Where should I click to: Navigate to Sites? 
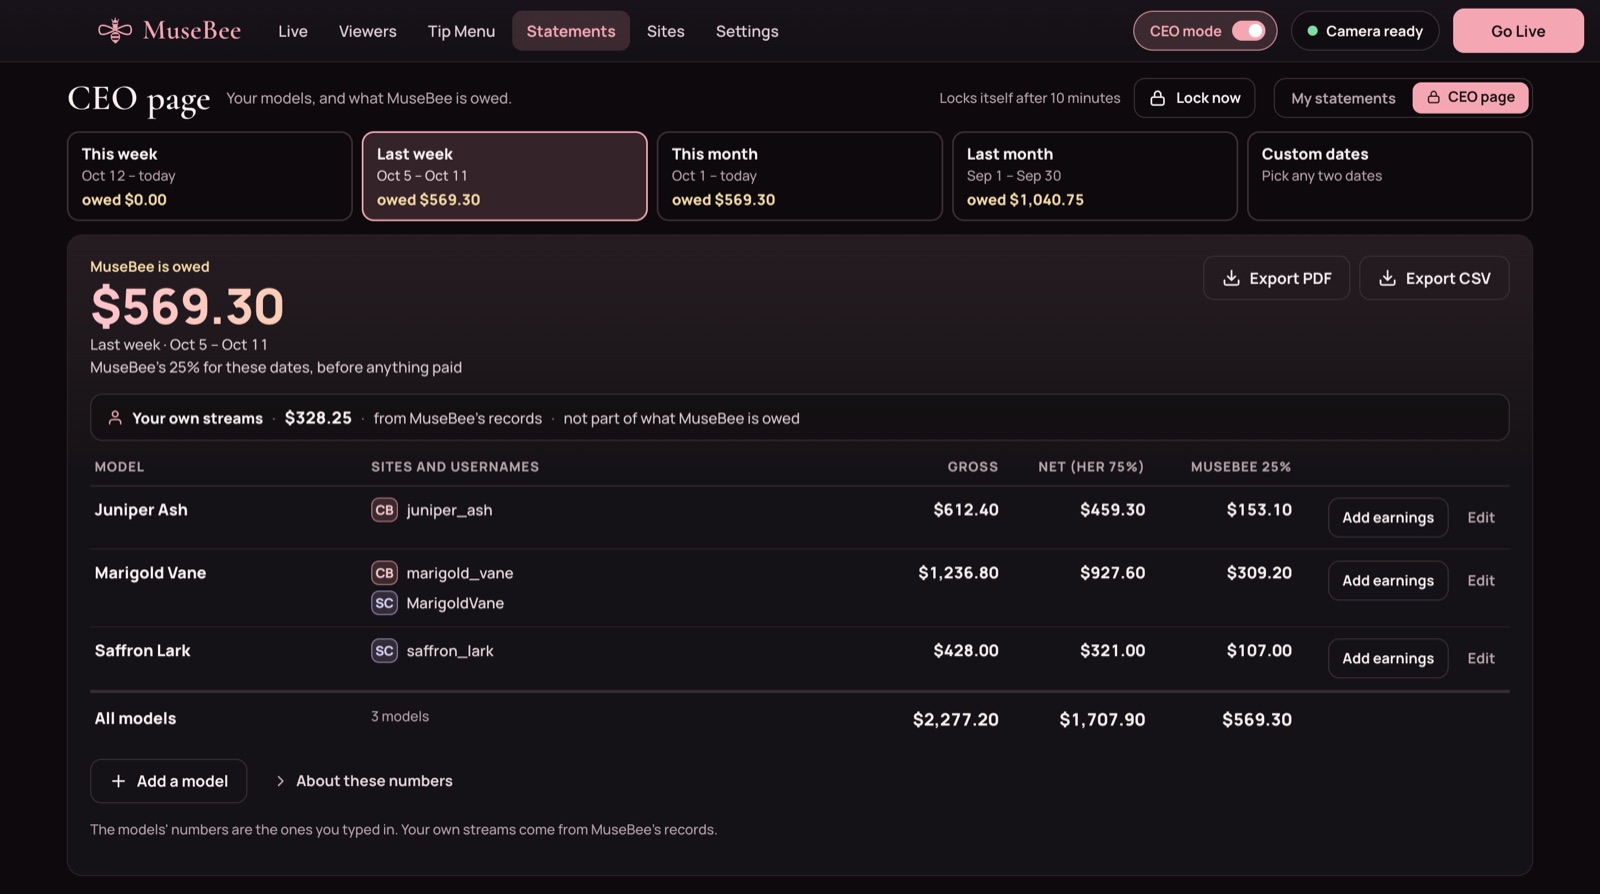click(665, 31)
